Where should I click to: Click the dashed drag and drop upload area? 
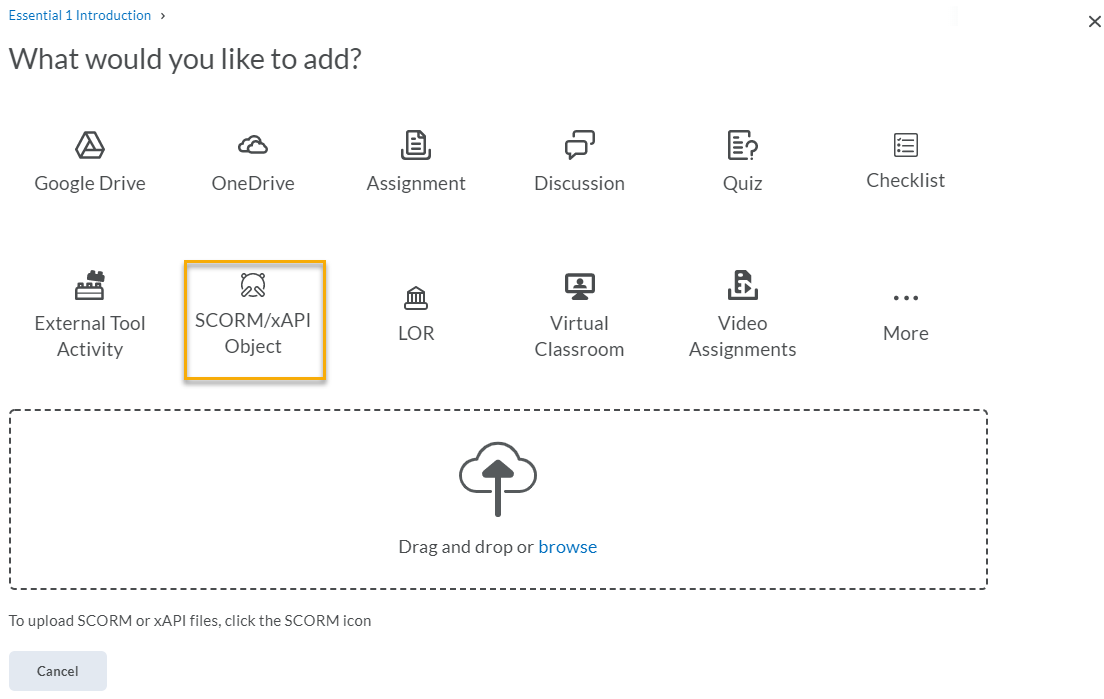(498, 499)
